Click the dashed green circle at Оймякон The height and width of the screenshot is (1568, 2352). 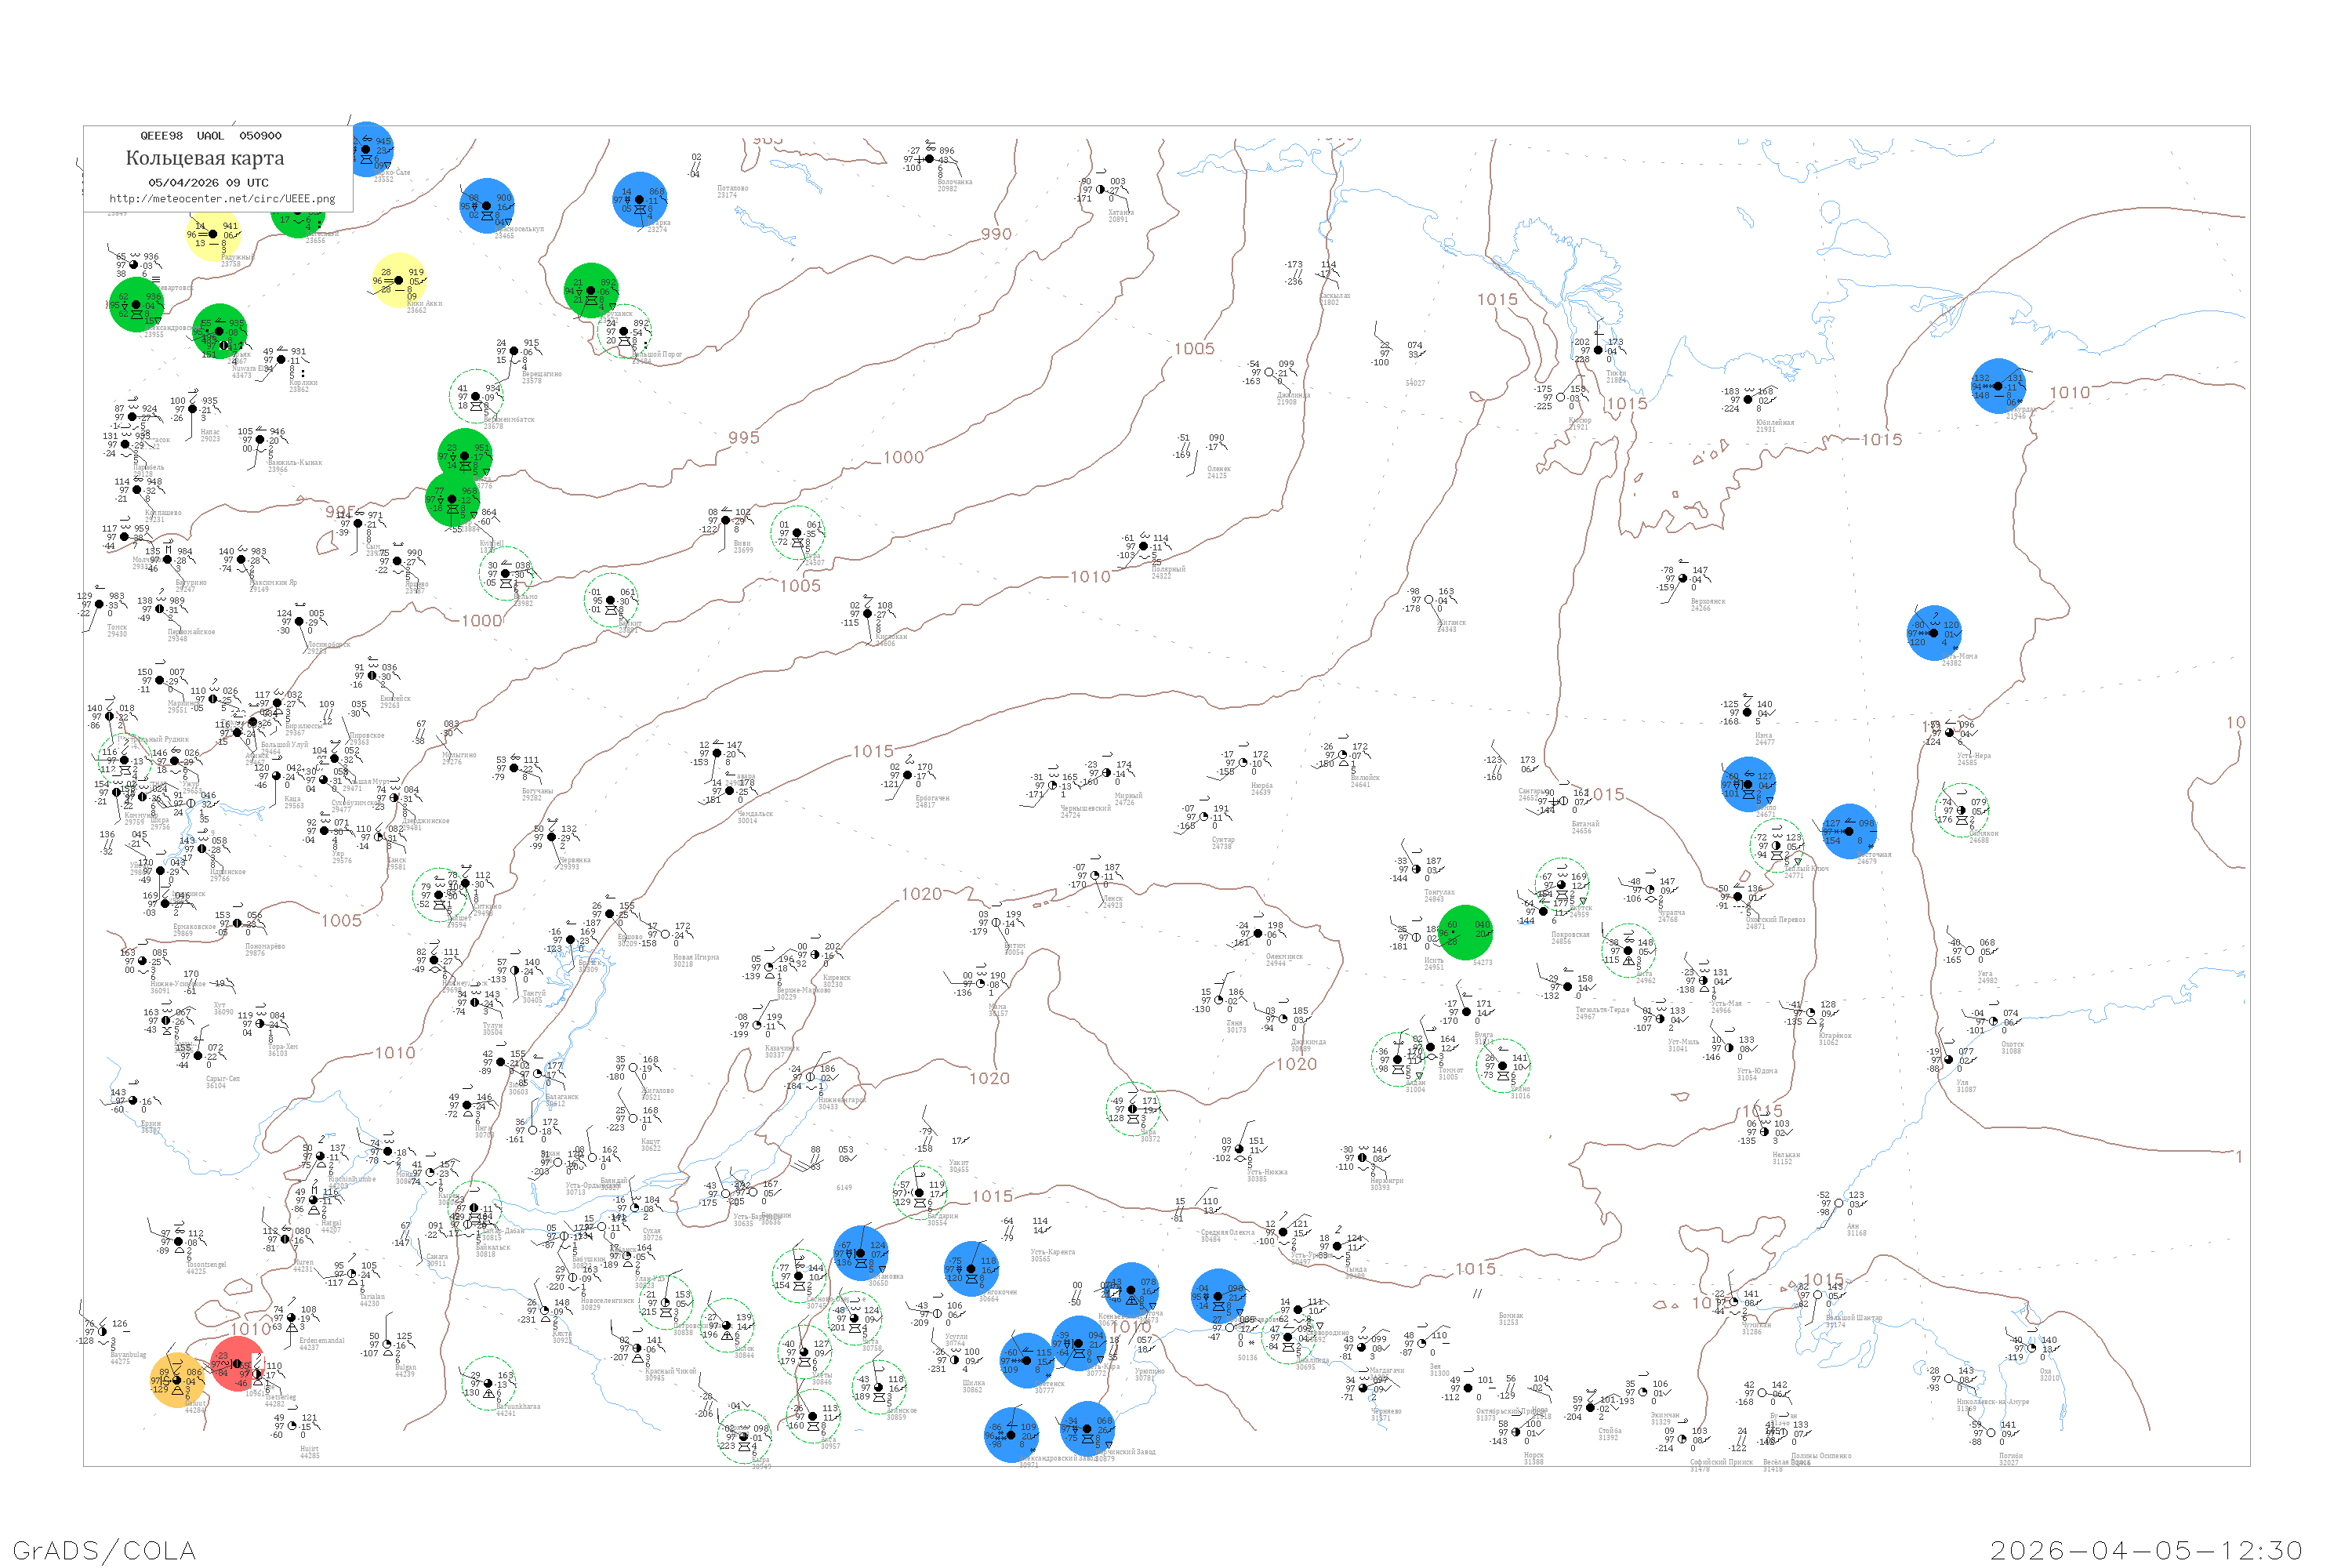coord(1961,811)
